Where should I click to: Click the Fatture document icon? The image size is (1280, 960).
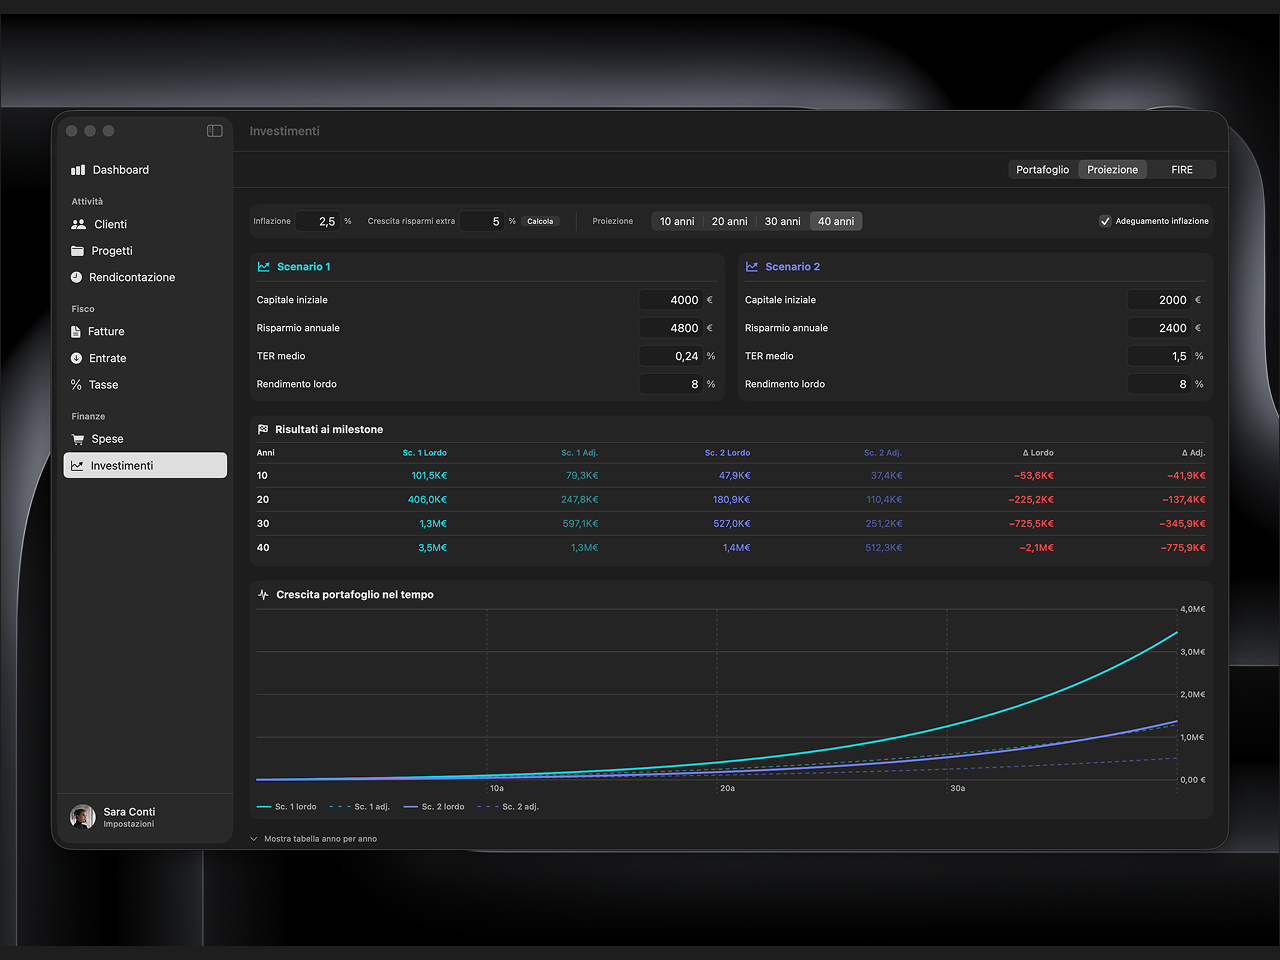[x=76, y=331]
